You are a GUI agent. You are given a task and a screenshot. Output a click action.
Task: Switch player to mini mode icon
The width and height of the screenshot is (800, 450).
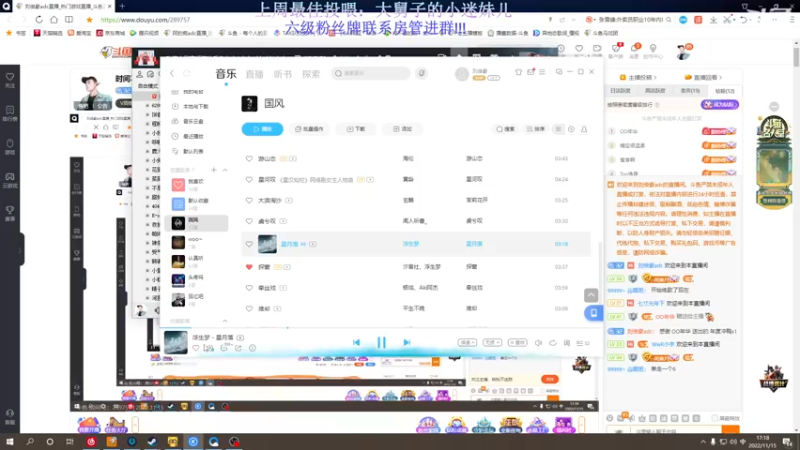click(559, 72)
